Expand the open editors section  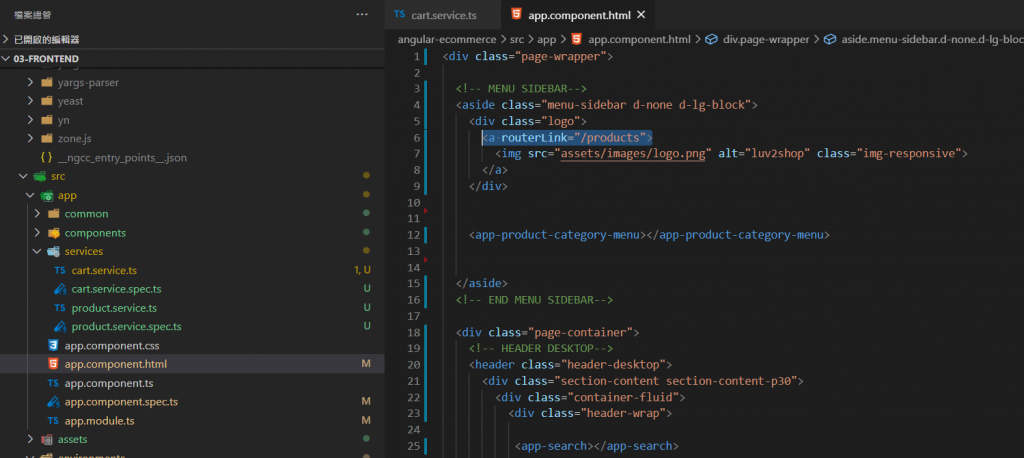tap(6, 40)
